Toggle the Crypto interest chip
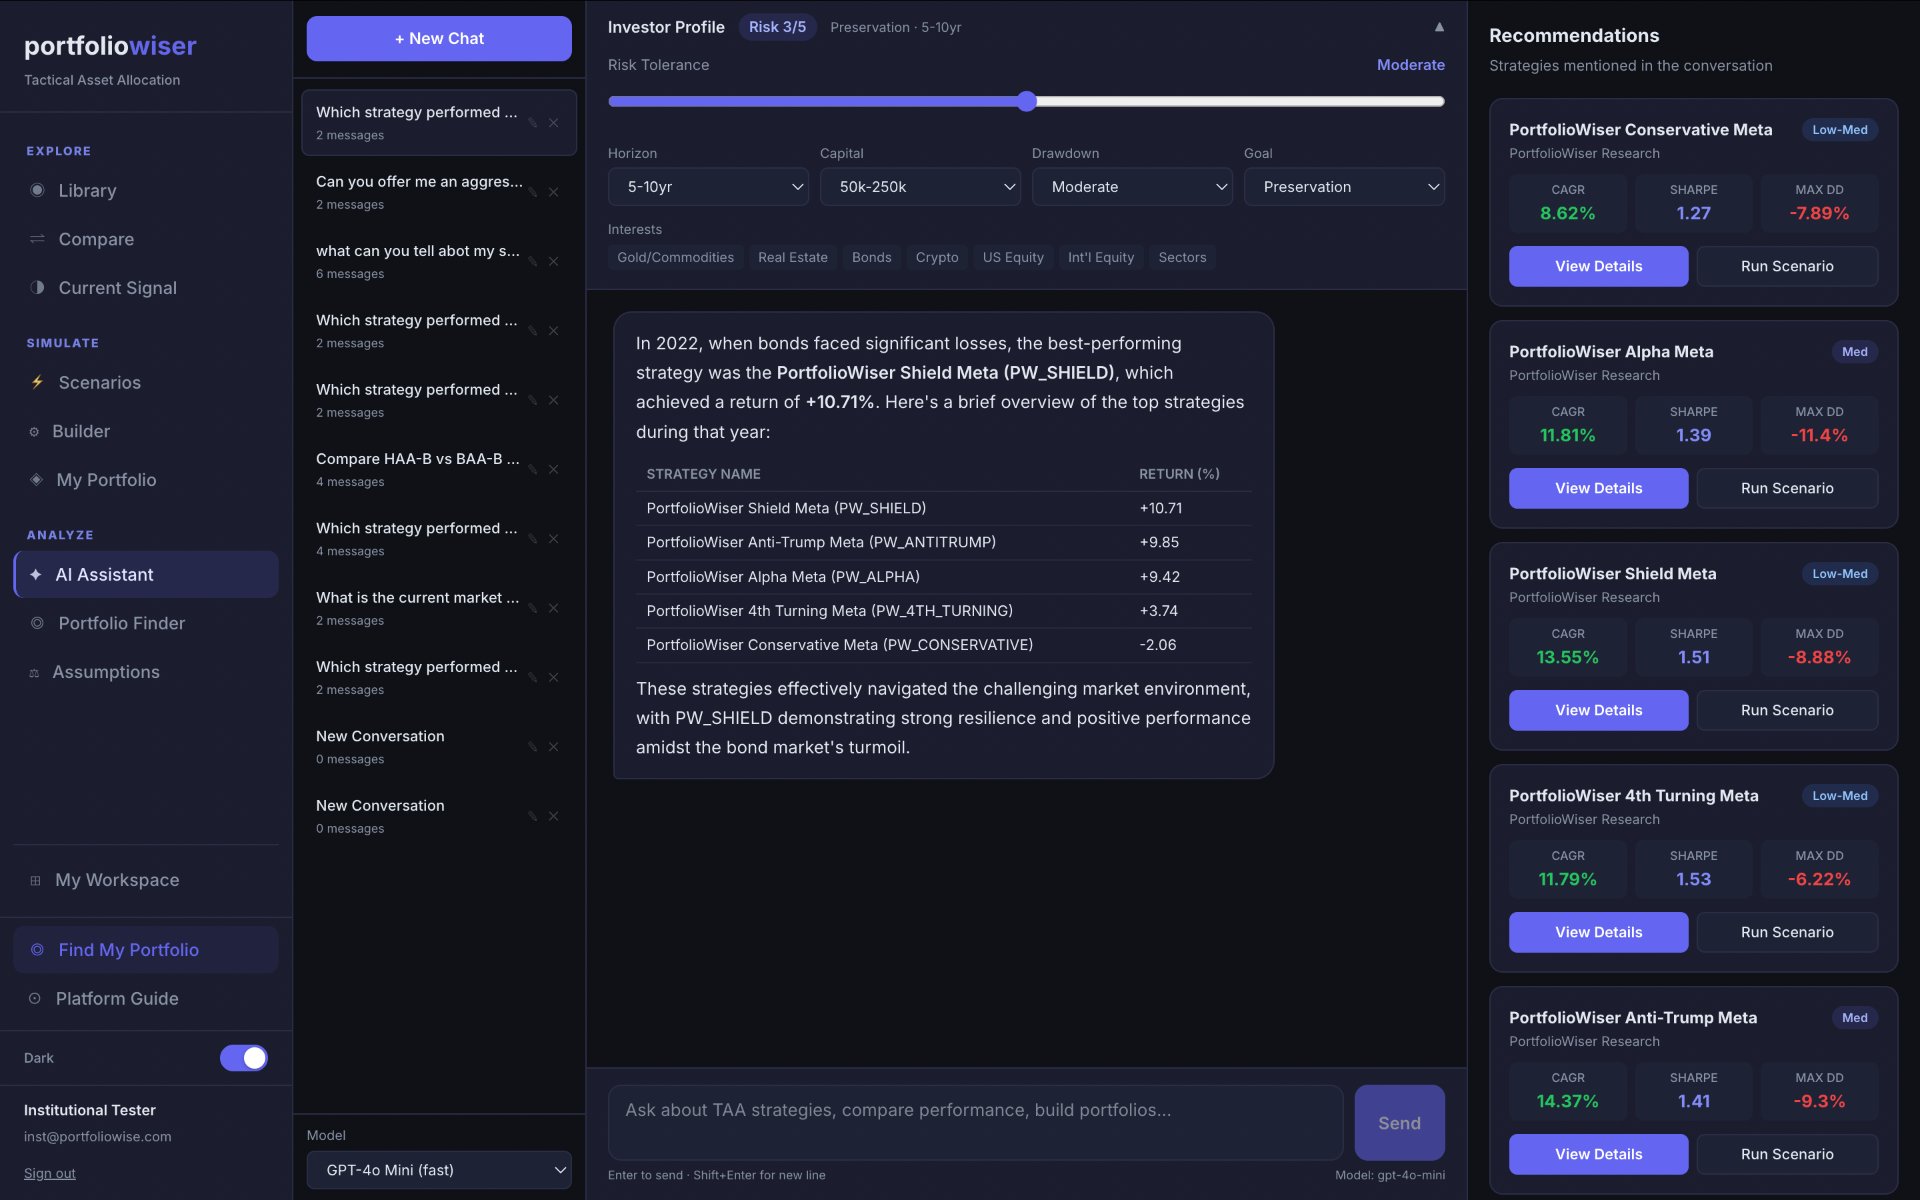Screen dimensions: 1920x1200 coord(937,257)
